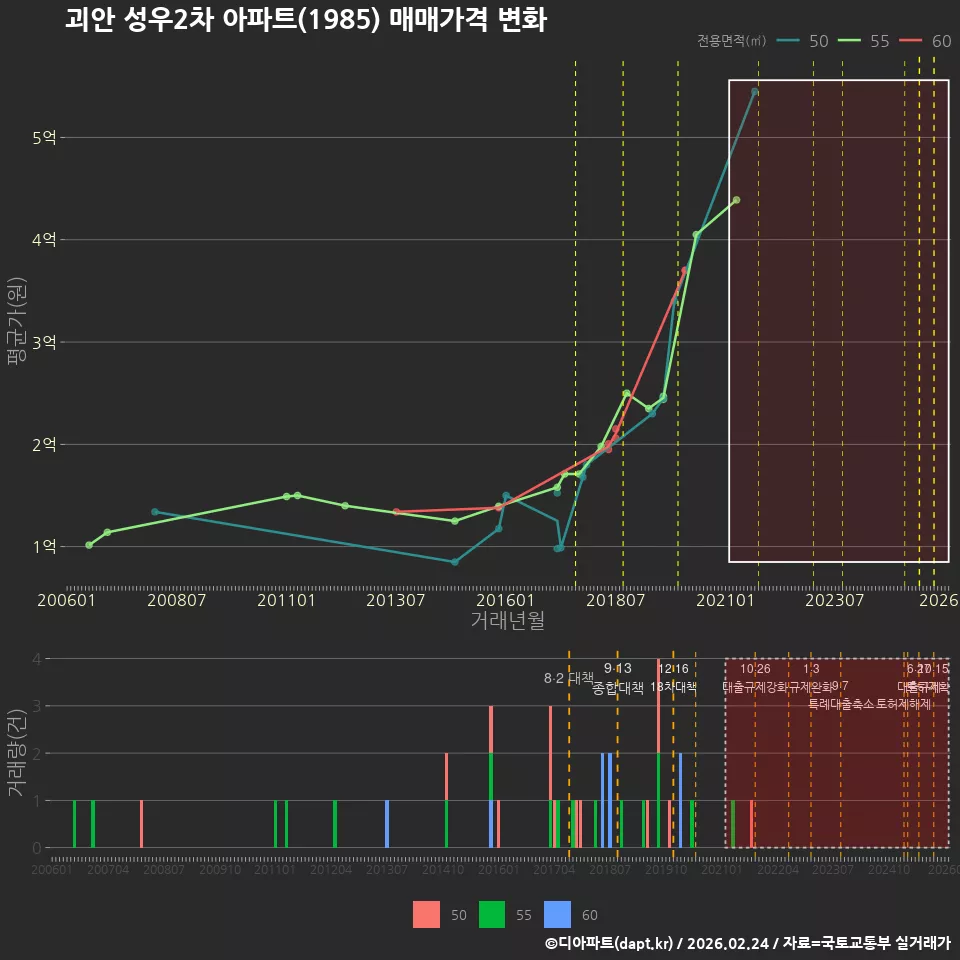Click the tallest bar reaching 4 in volume chart

[659, 753]
